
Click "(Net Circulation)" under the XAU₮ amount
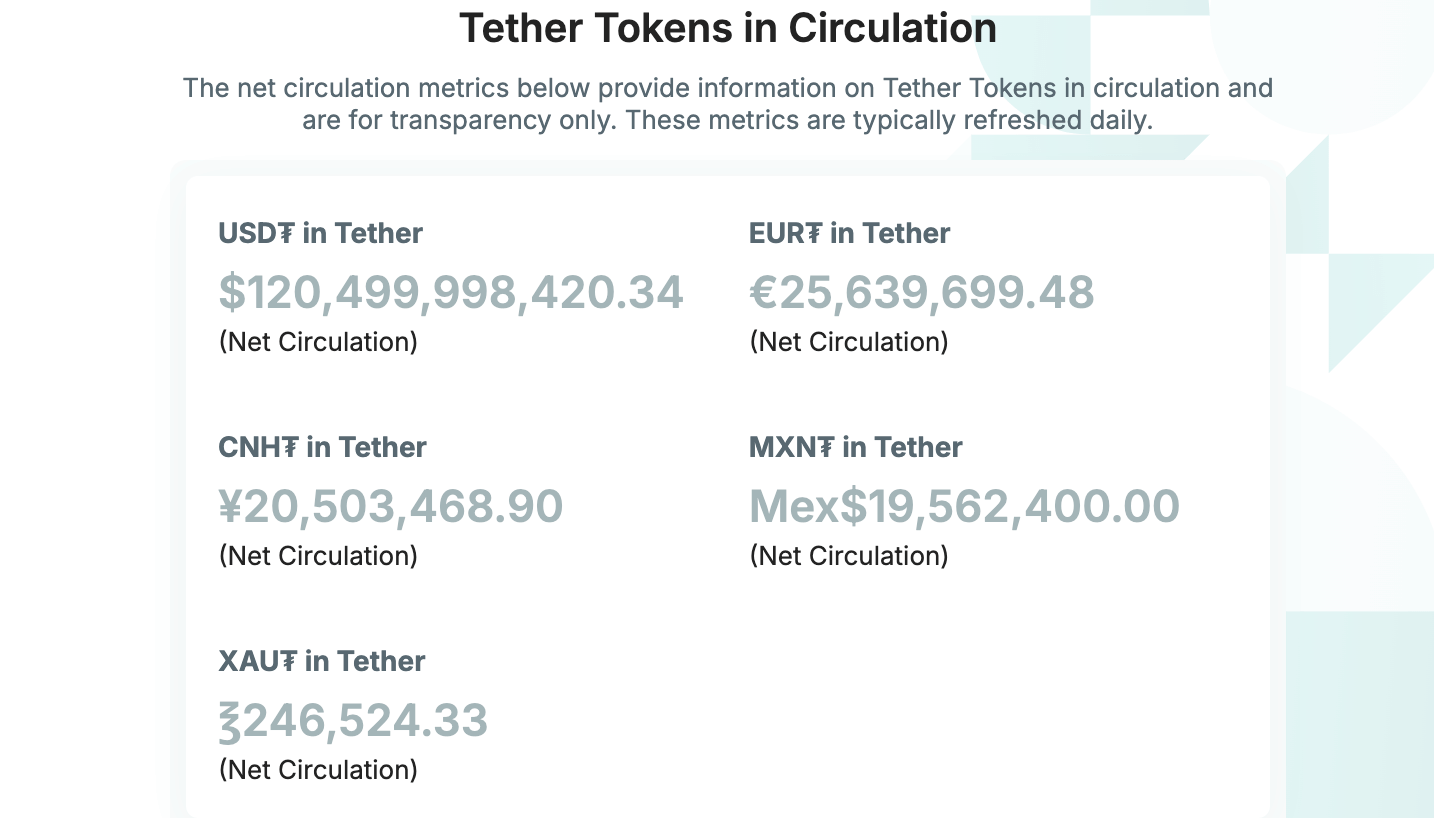(x=318, y=770)
